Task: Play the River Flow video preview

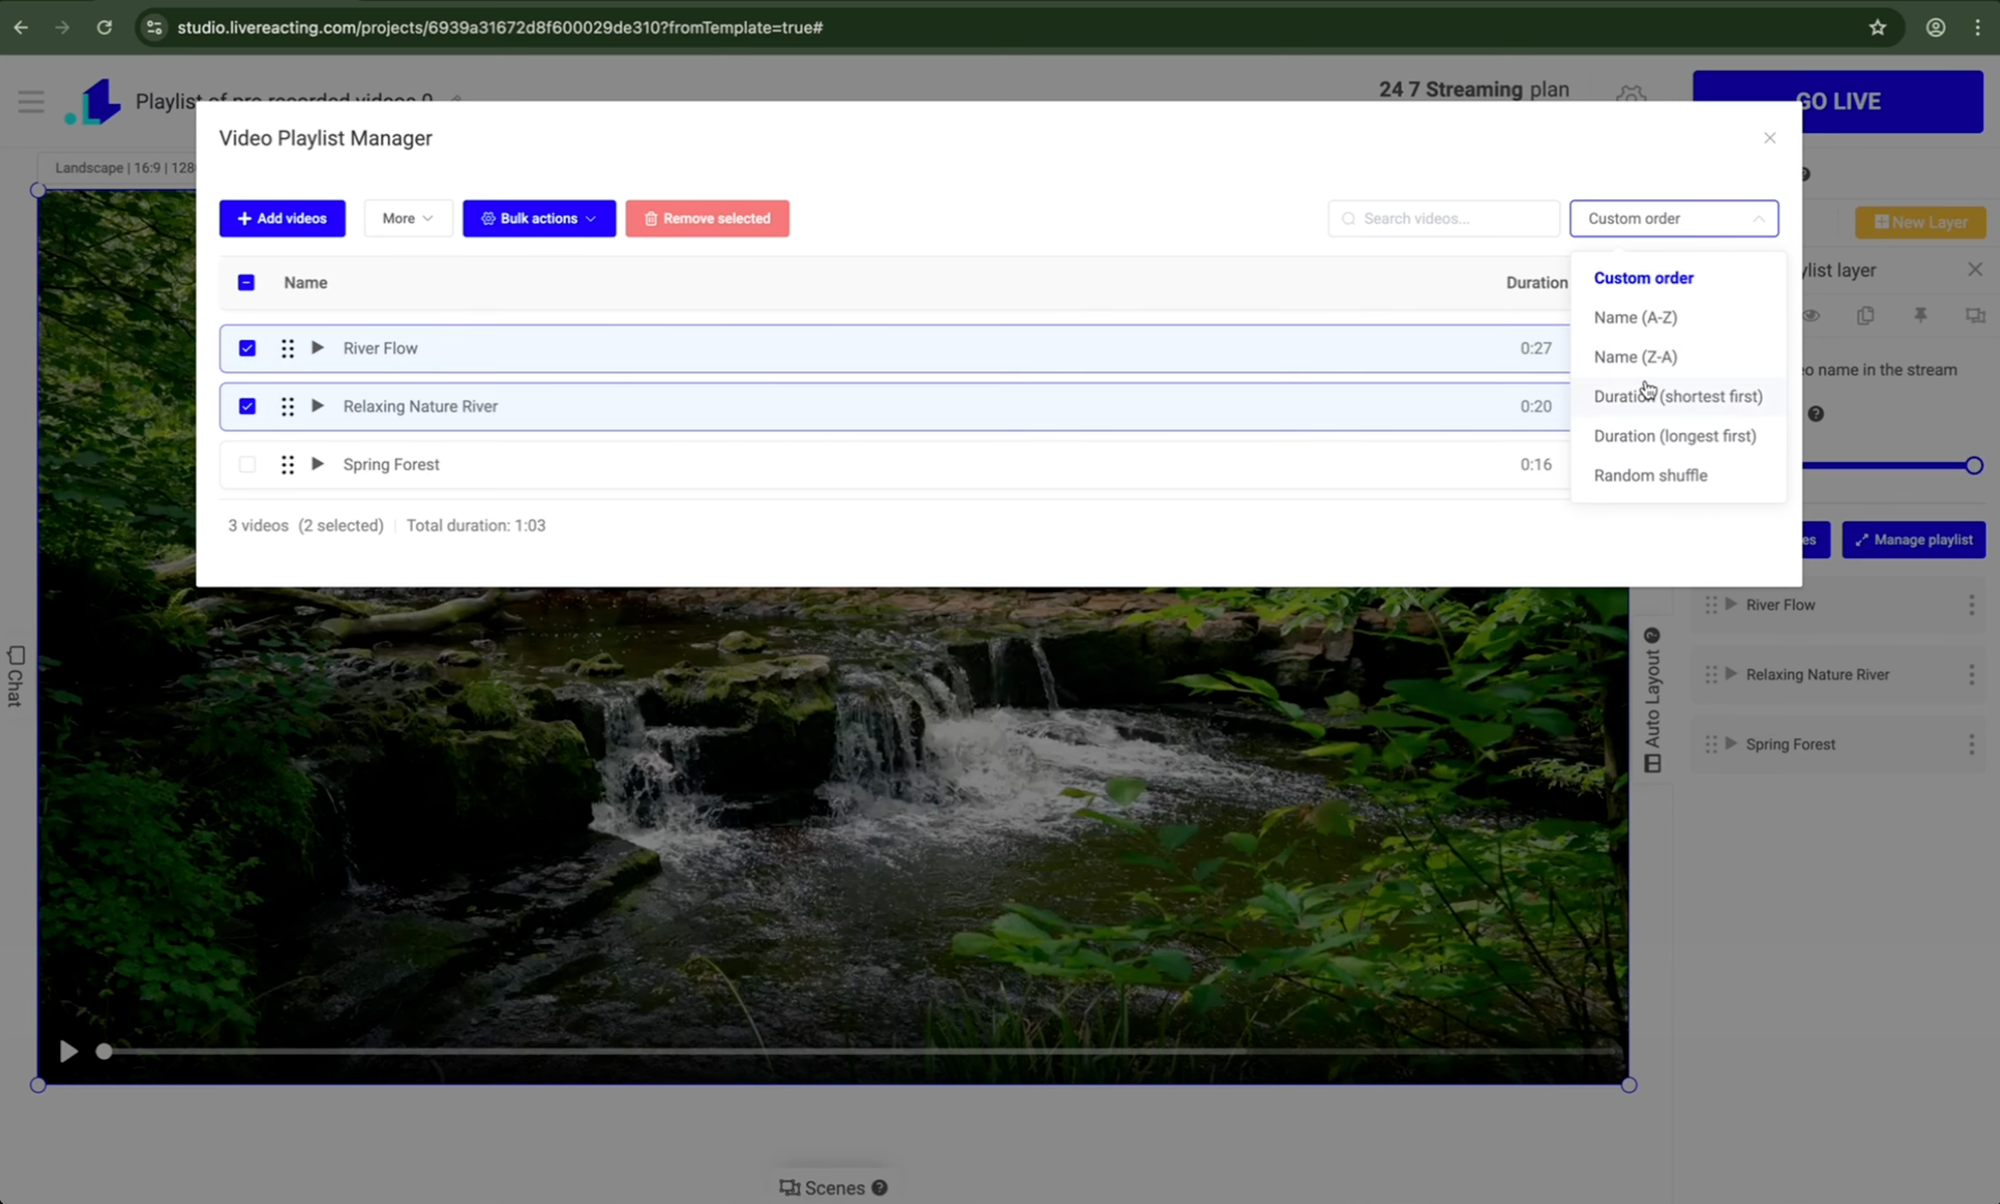Action: (317, 348)
